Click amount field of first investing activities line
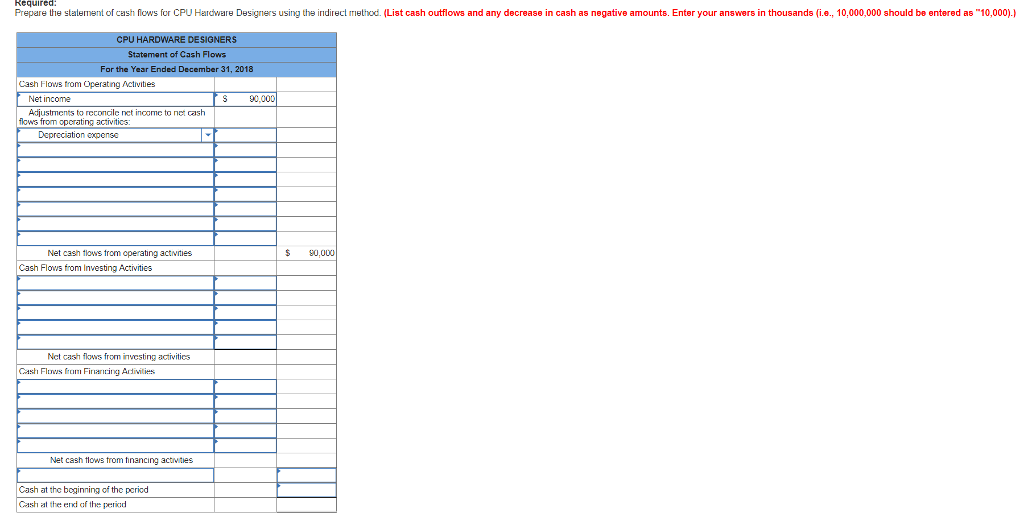 [245, 283]
